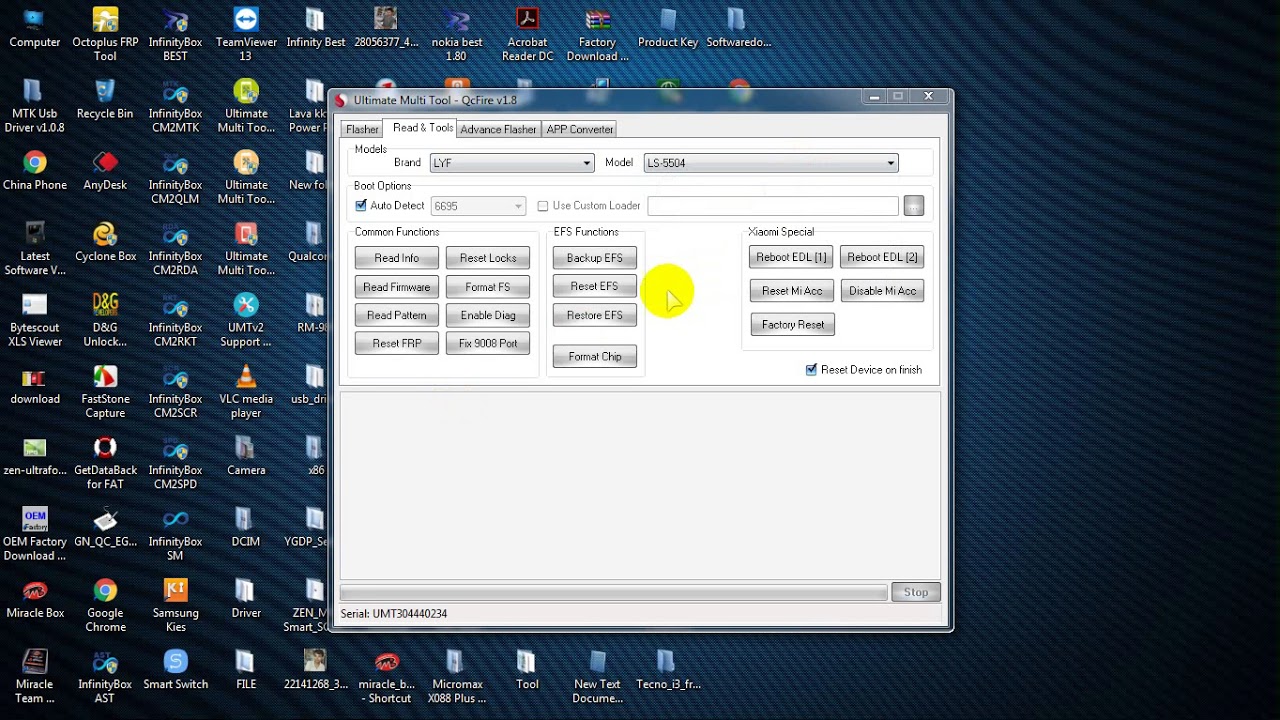Click the Stop button
Image resolution: width=1280 pixels, height=720 pixels.
916,592
